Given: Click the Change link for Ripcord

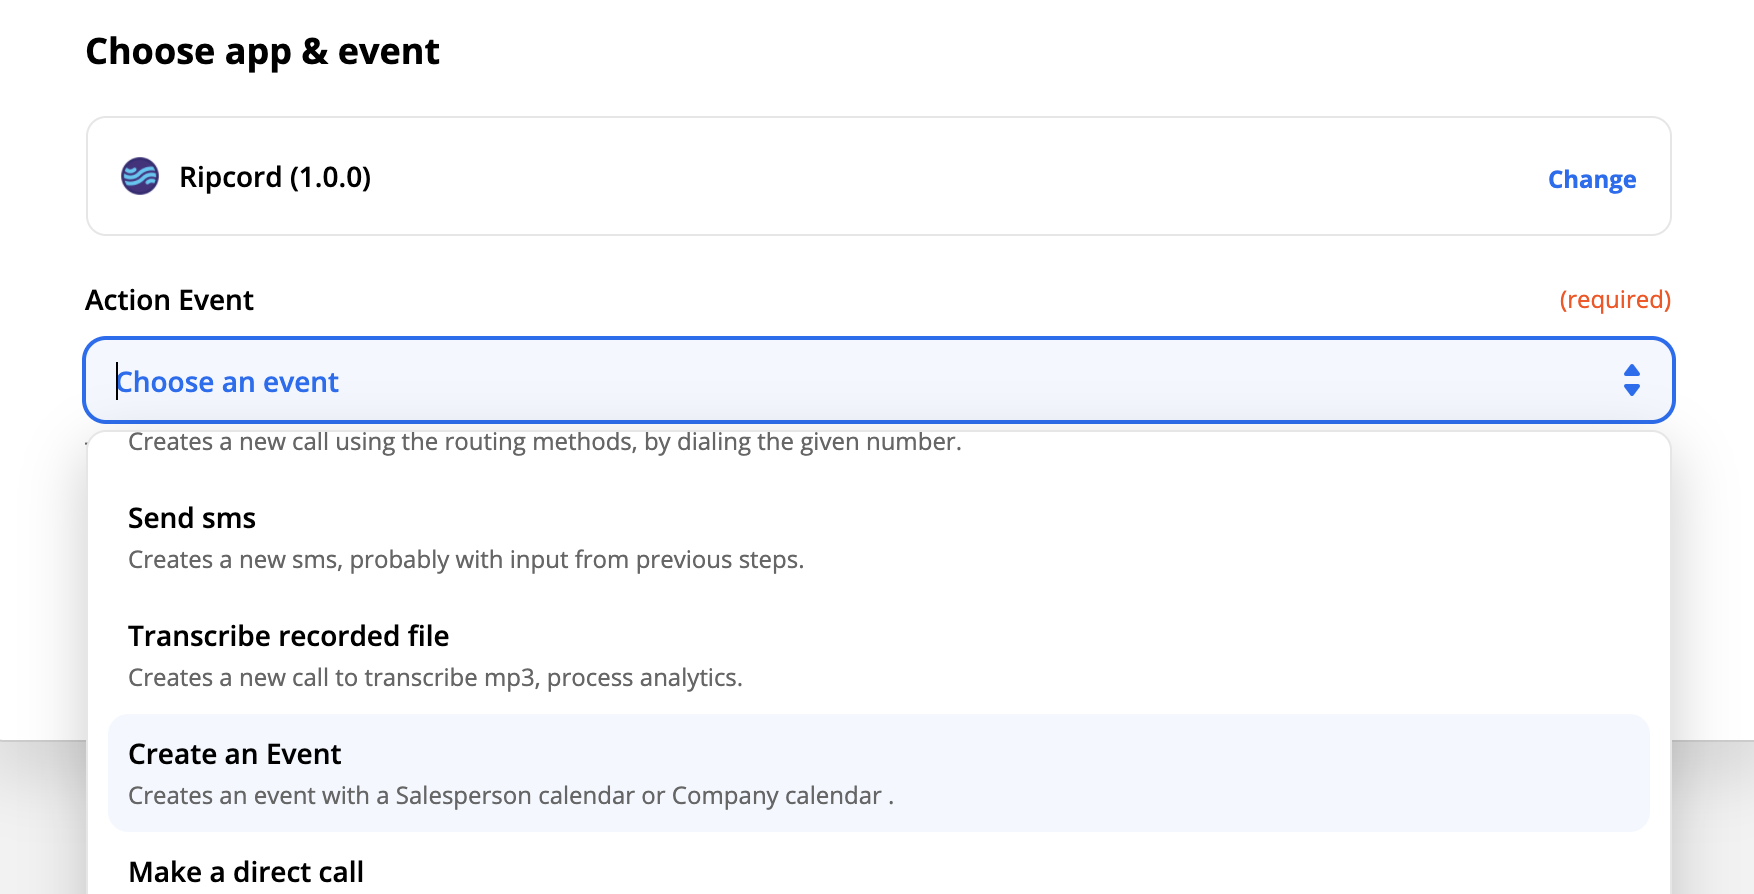Looking at the screenshot, I should 1591,179.
